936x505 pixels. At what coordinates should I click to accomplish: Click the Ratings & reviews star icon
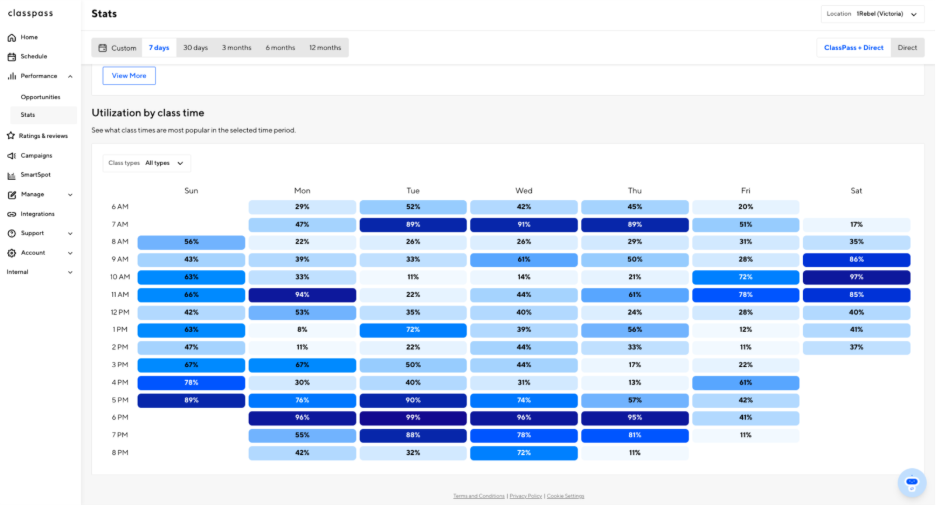point(11,136)
